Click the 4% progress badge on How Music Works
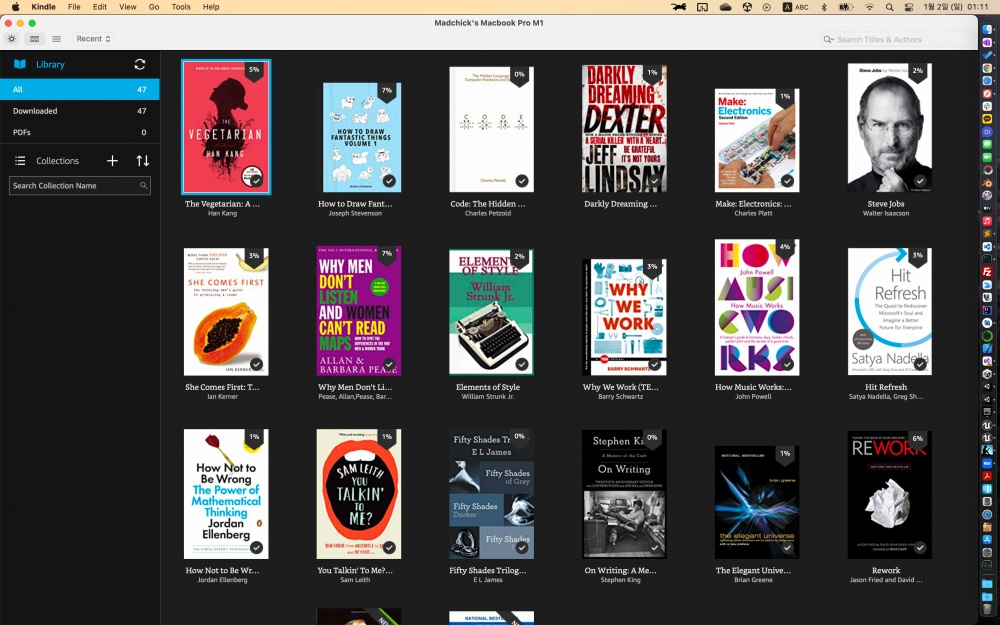This screenshot has width=1000, height=625. pos(784,248)
